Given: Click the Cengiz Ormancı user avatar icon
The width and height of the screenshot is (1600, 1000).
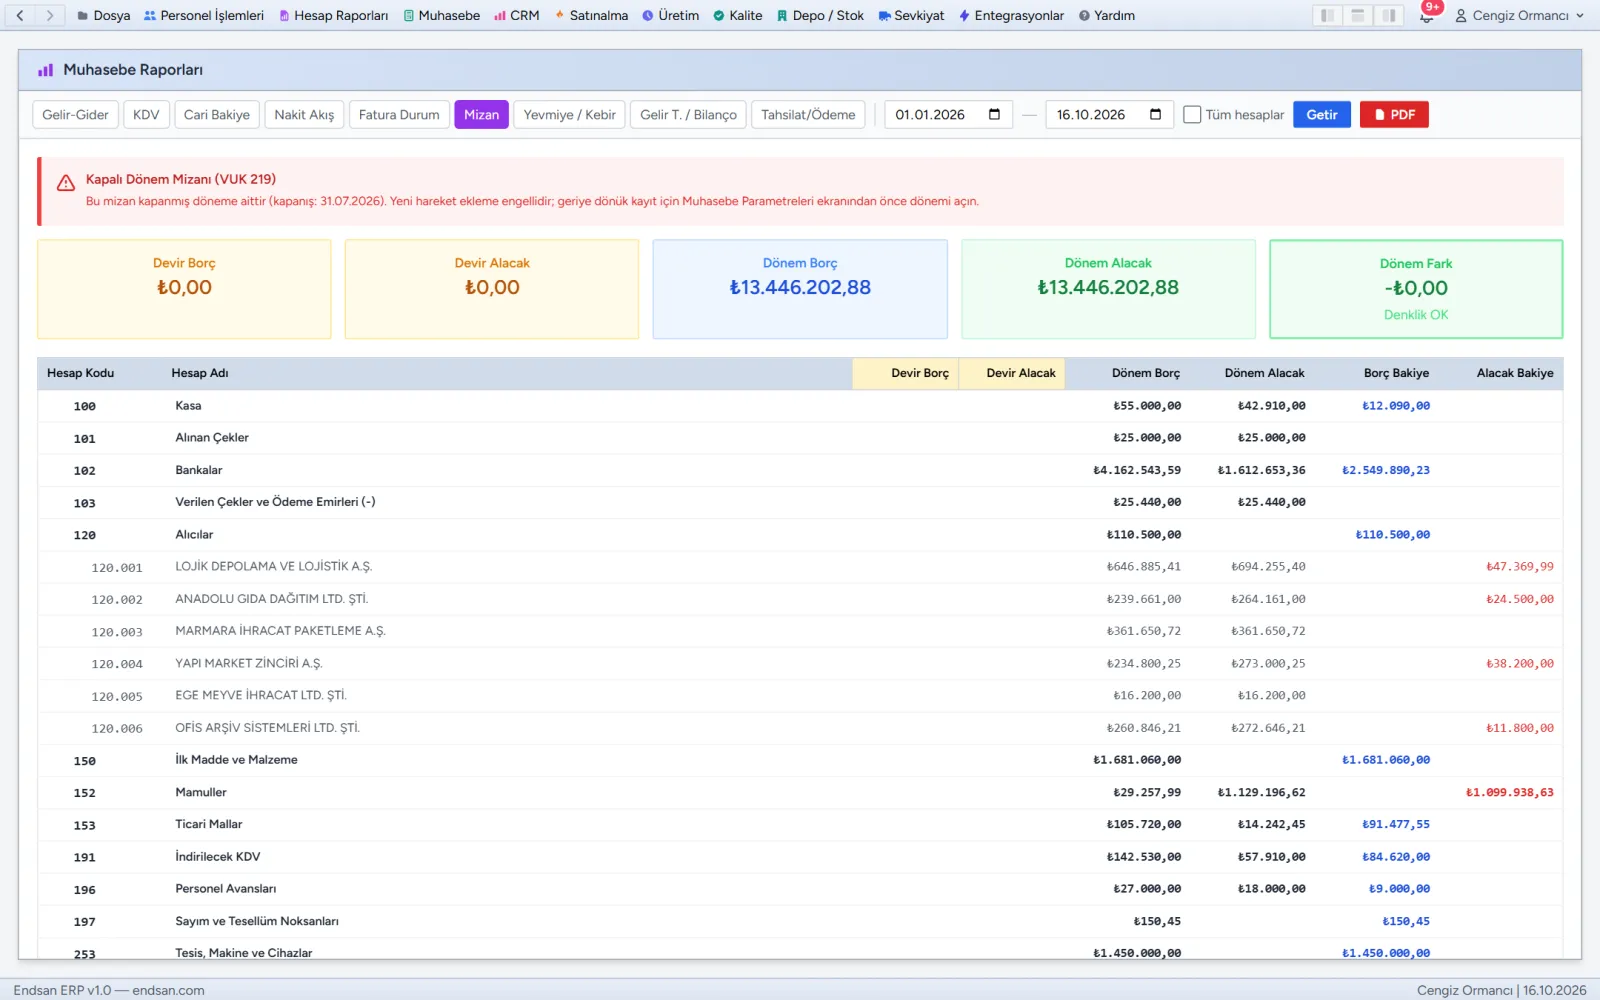Looking at the screenshot, I should (1461, 16).
